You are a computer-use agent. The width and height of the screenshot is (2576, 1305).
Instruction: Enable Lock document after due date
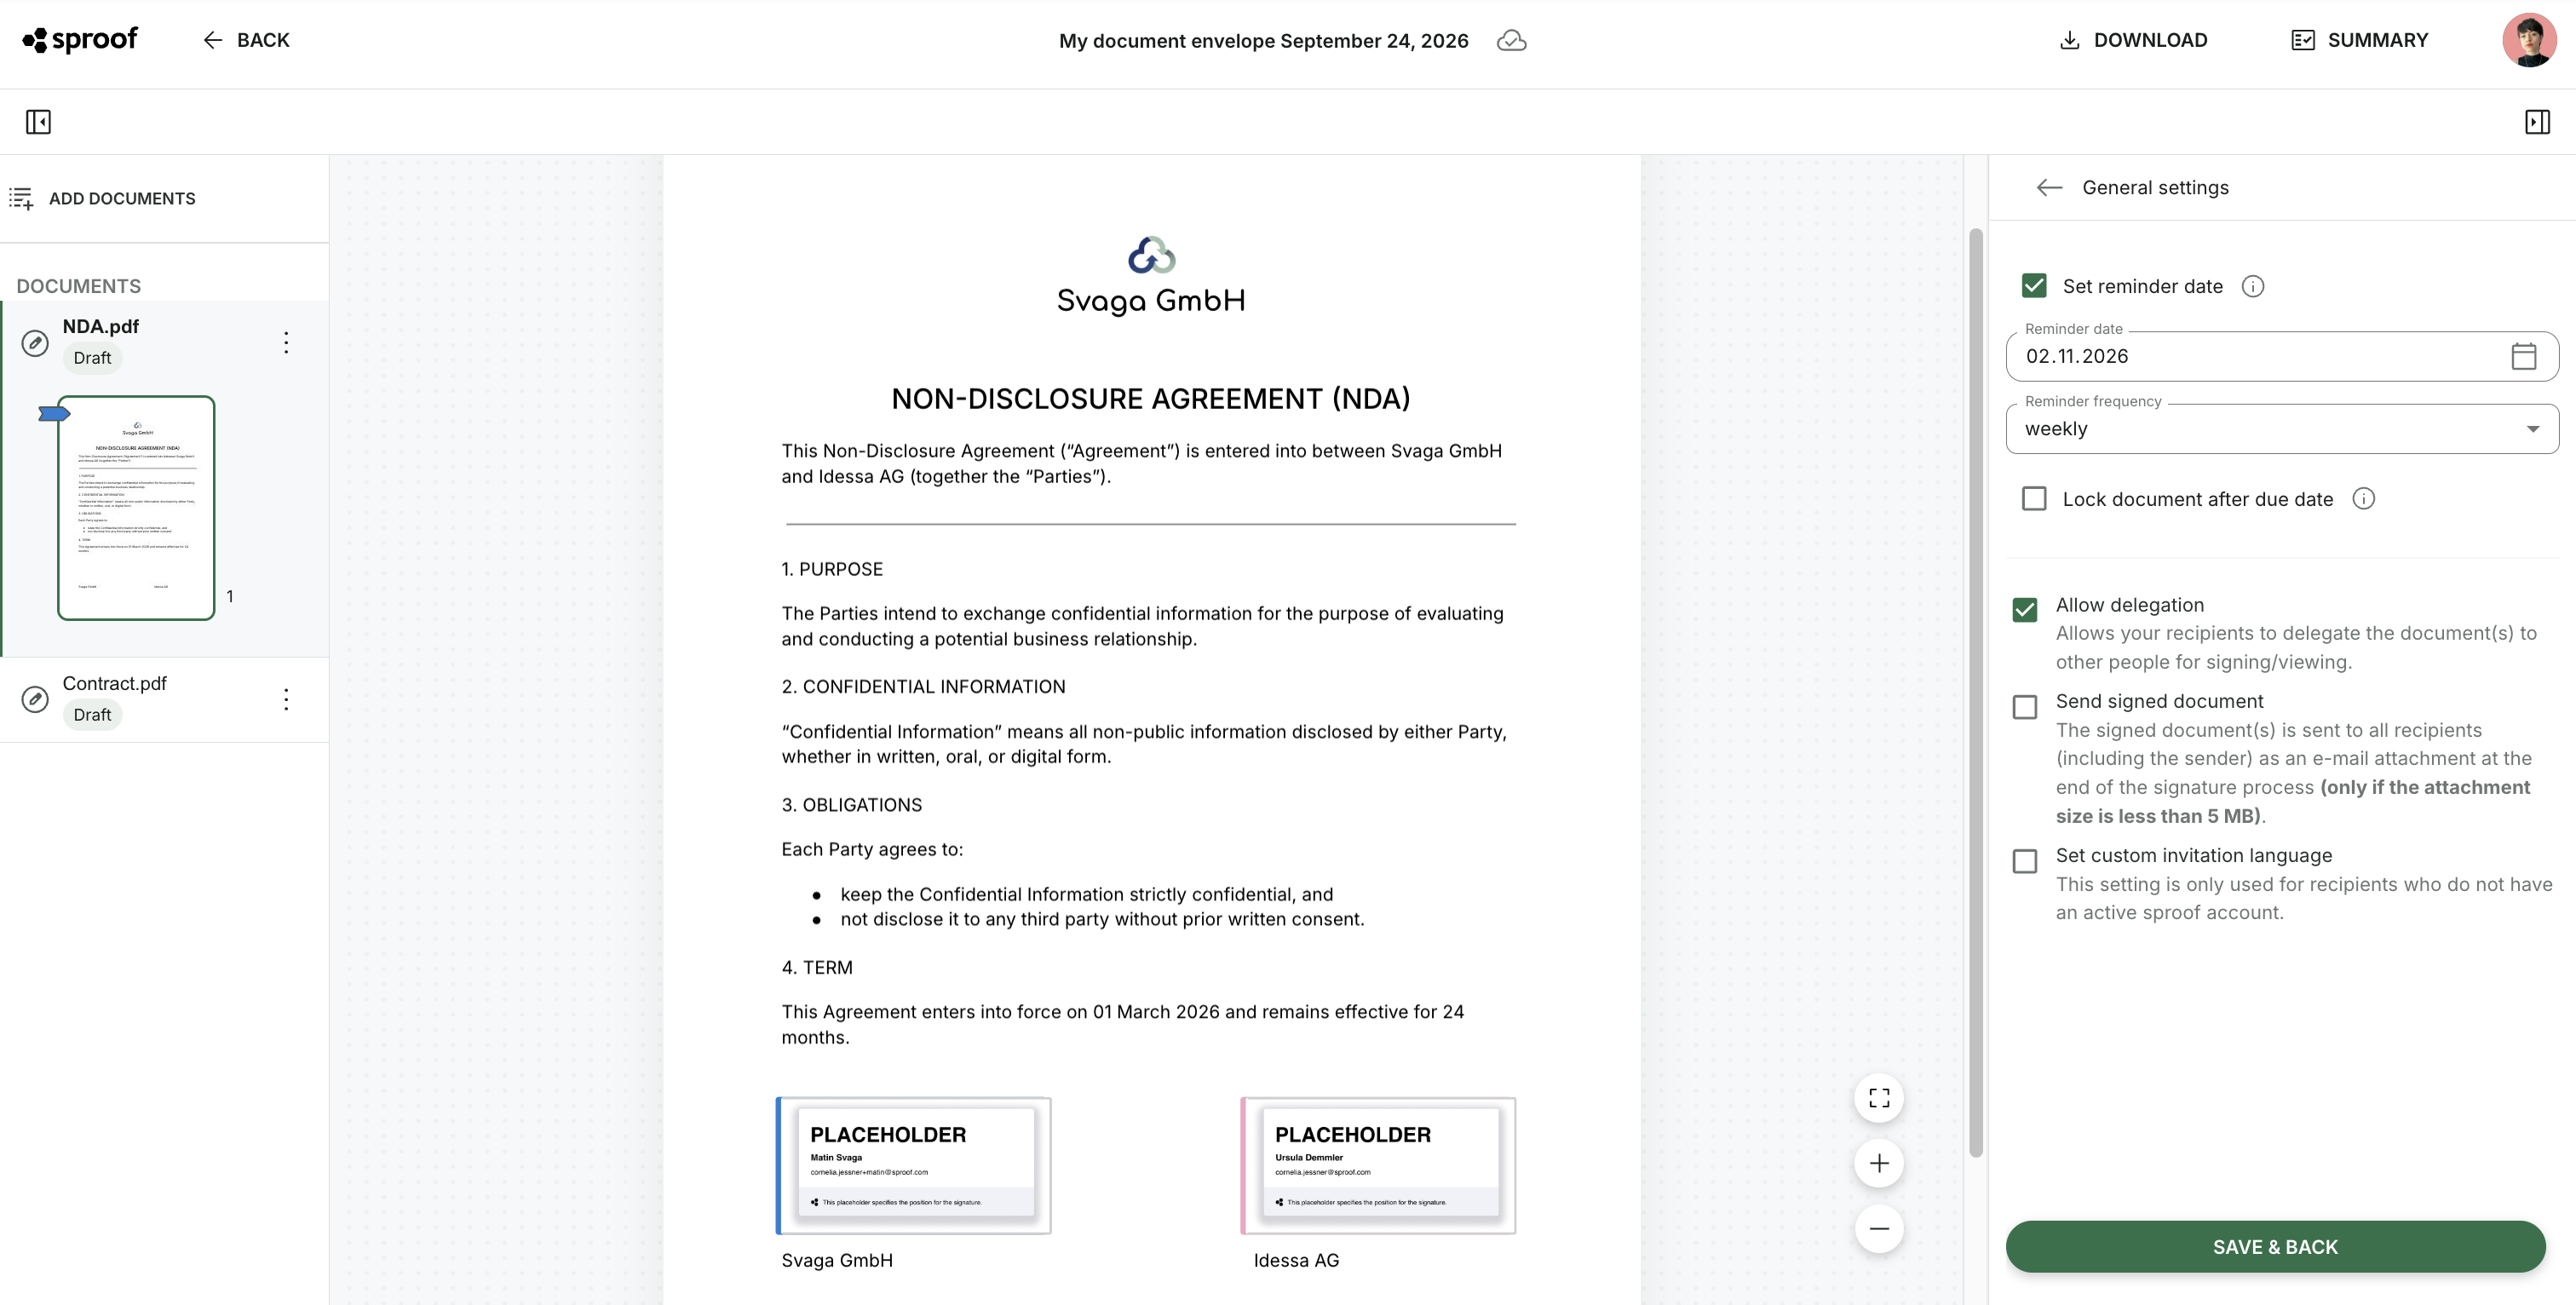tap(2033, 498)
